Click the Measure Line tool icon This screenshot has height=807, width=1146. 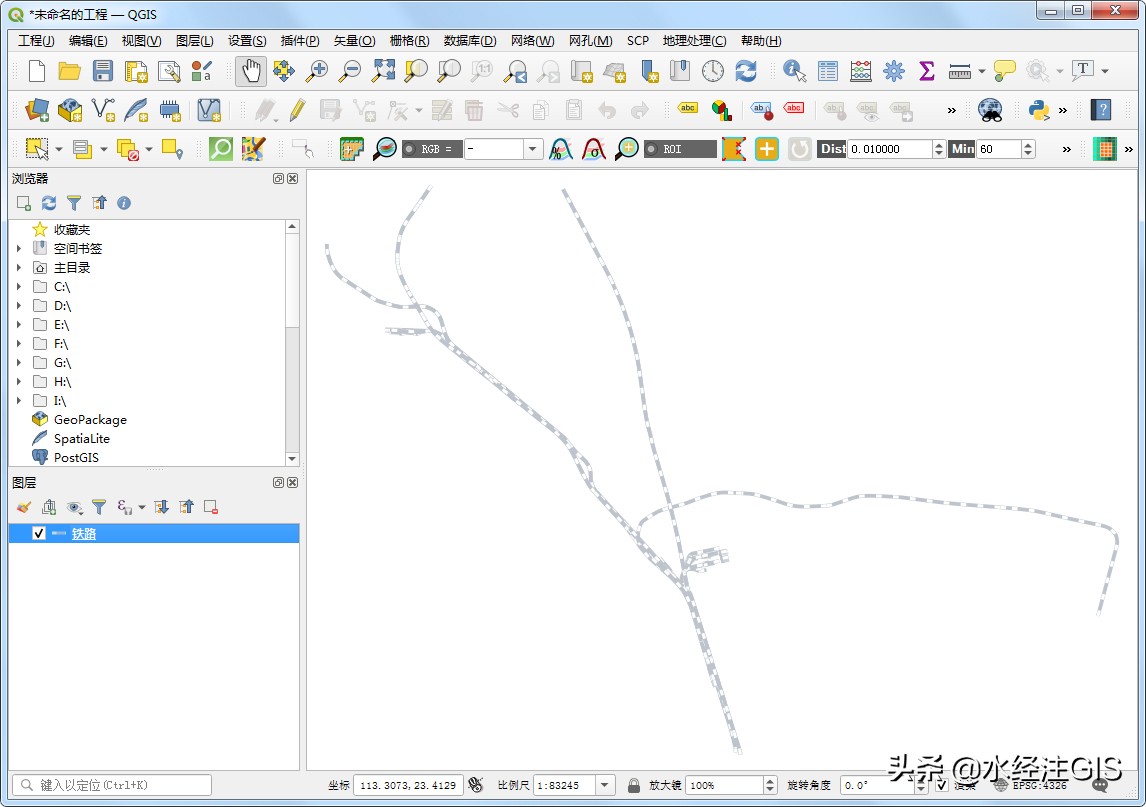[x=961, y=71]
